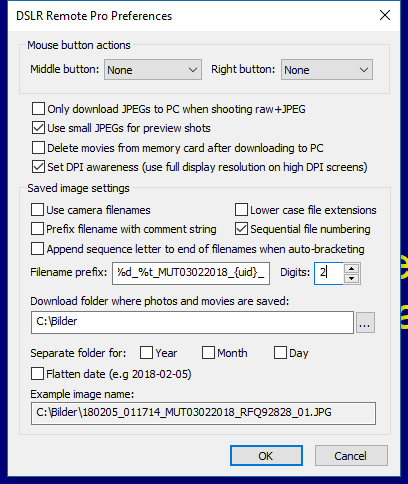Uncheck Use small JPEGs for preview shots
This screenshot has height=484, width=408.
pyautogui.click(x=38, y=128)
